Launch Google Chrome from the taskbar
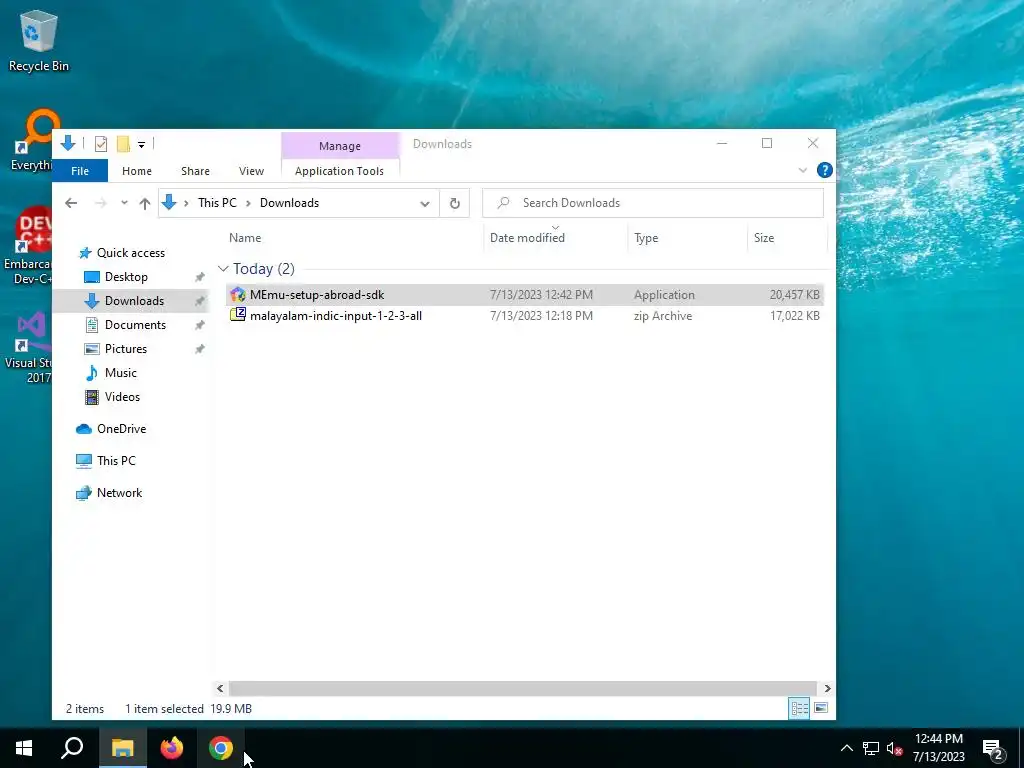This screenshot has height=768, width=1024. coord(221,748)
